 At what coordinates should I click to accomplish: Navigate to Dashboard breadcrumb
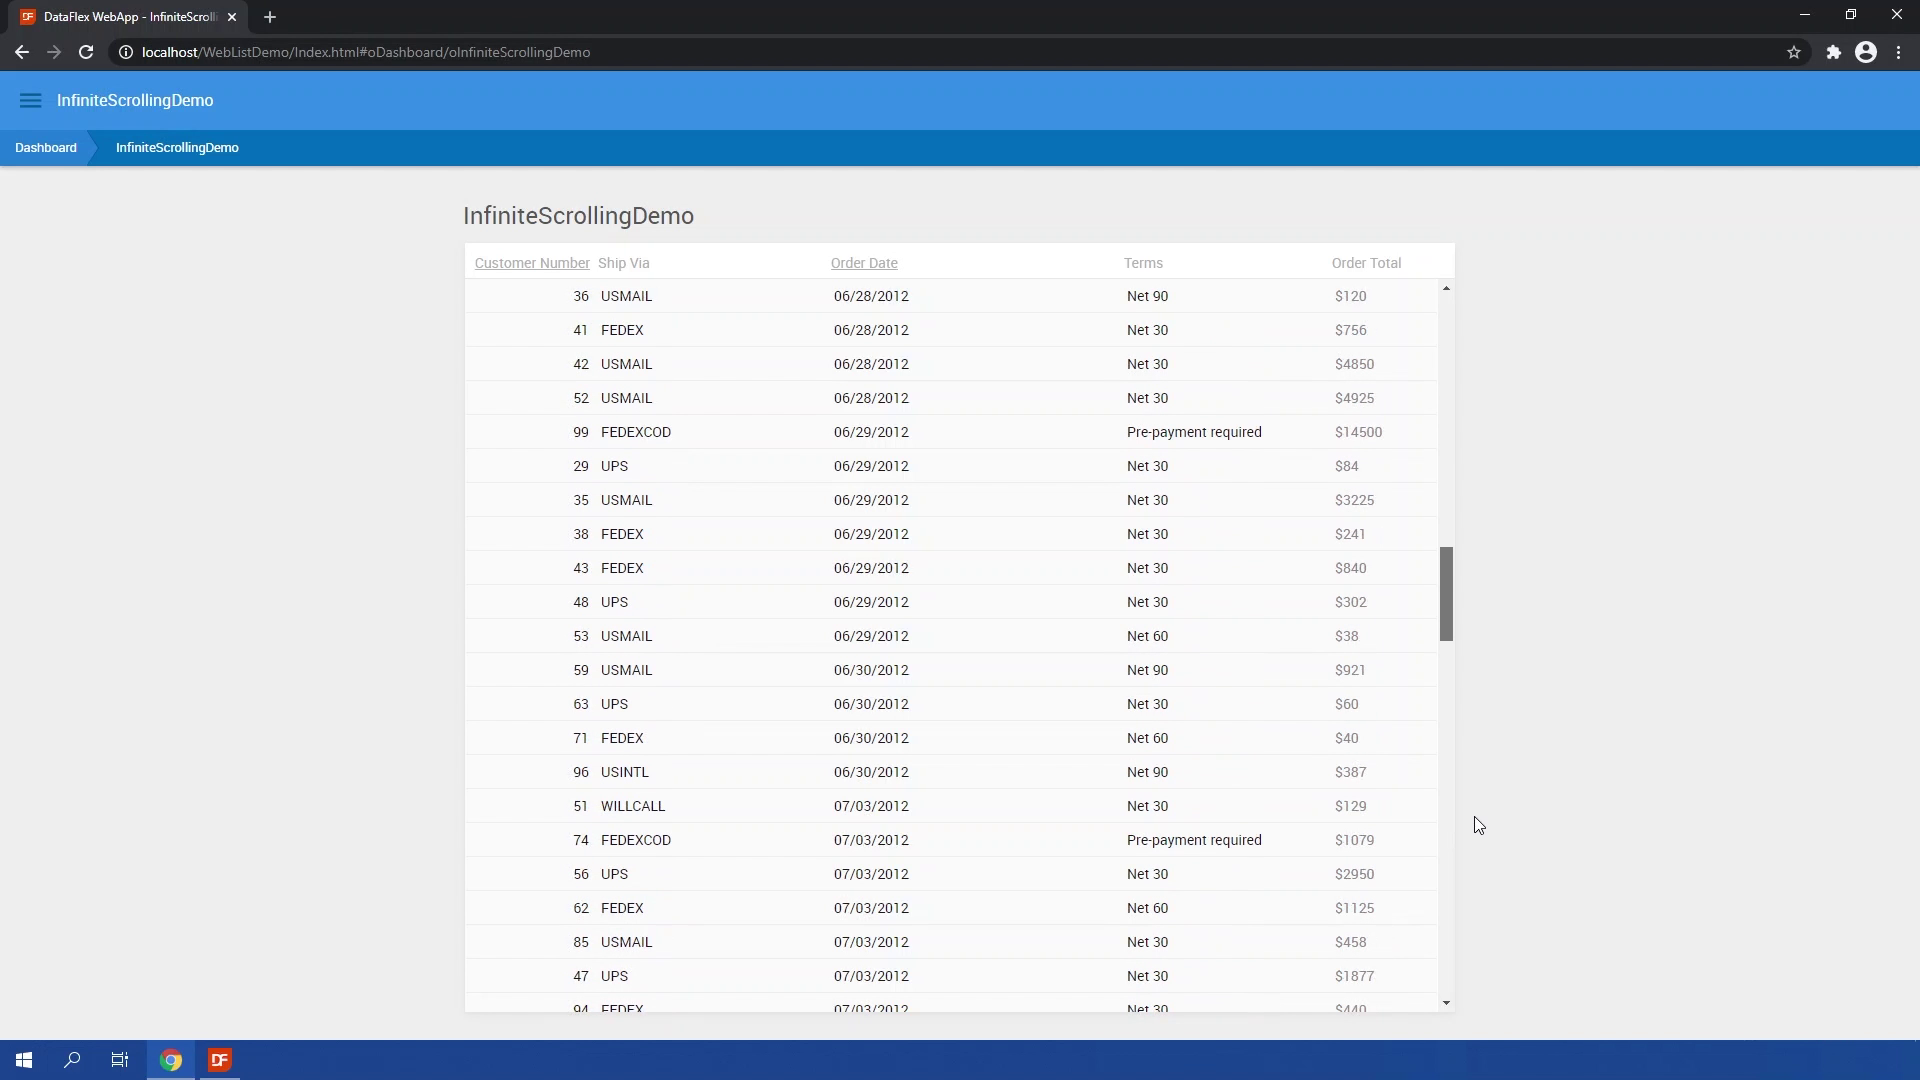(x=46, y=147)
